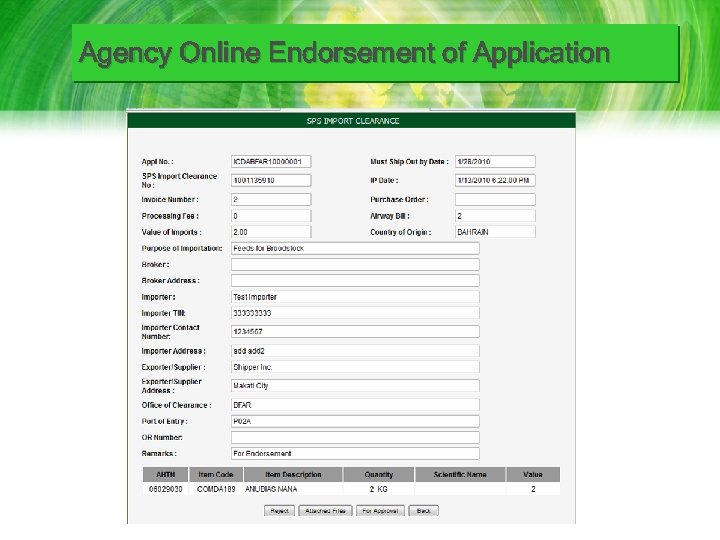
Task: Click the Port of Entry field
Action: coord(355,421)
